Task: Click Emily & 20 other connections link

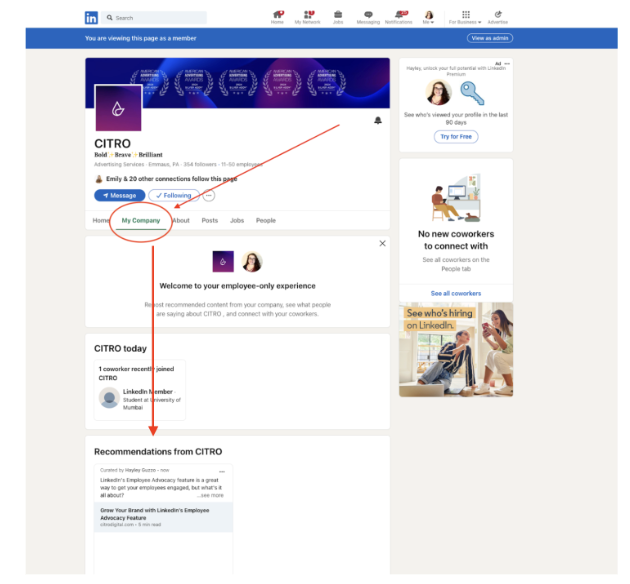Action: click(172, 179)
